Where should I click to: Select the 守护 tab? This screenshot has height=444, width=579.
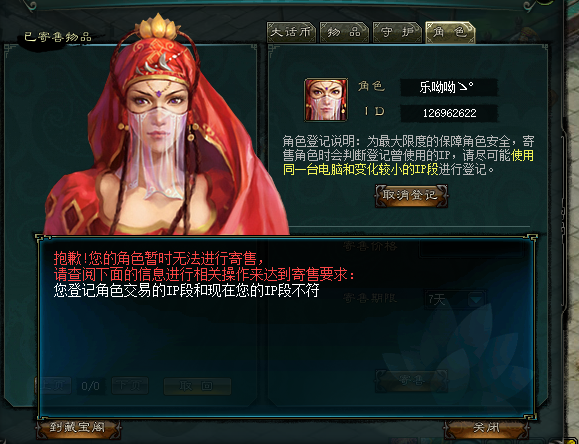[x=397, y=33]
